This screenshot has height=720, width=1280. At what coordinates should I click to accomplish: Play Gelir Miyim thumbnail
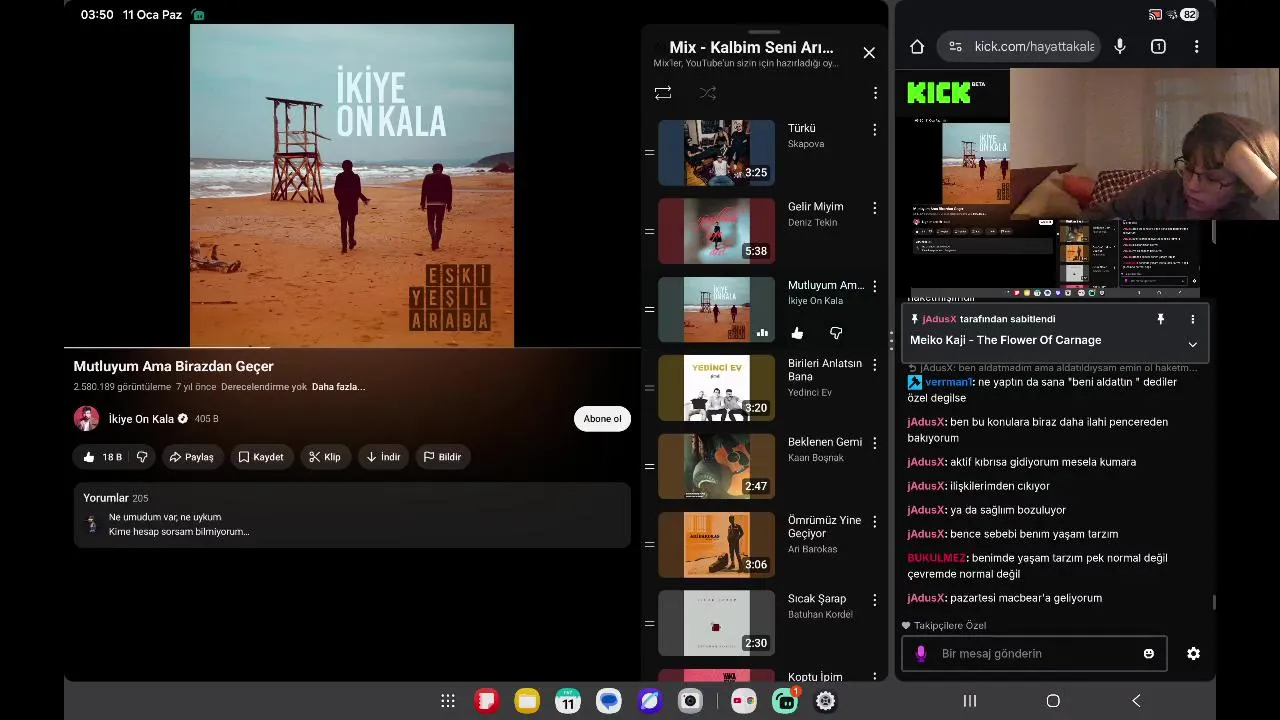(716, 231)
